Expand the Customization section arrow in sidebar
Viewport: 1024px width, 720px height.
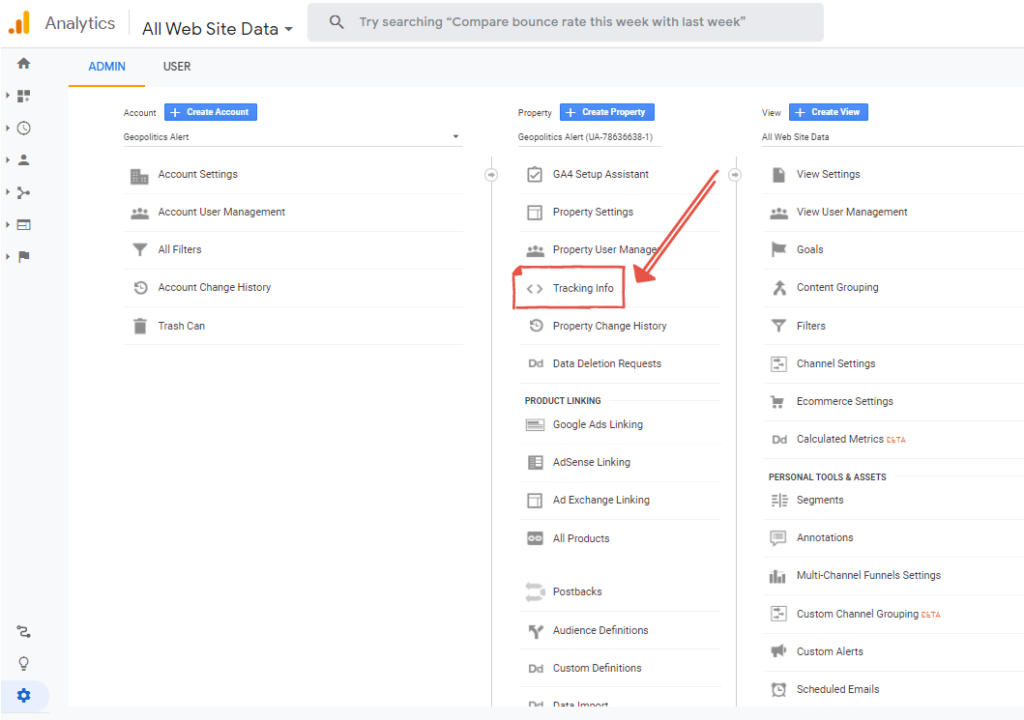click(8, 96)
